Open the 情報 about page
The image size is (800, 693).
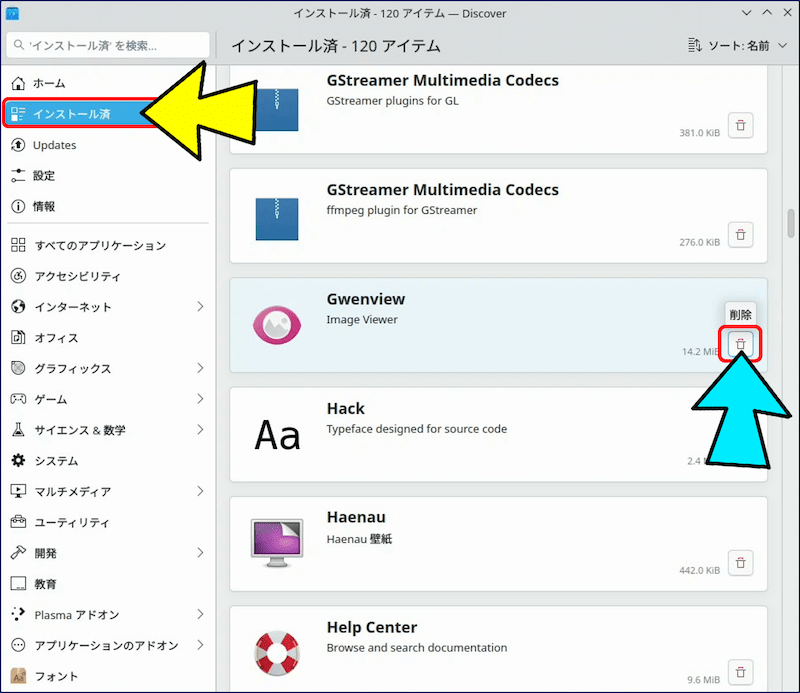[x=44, y=207]
